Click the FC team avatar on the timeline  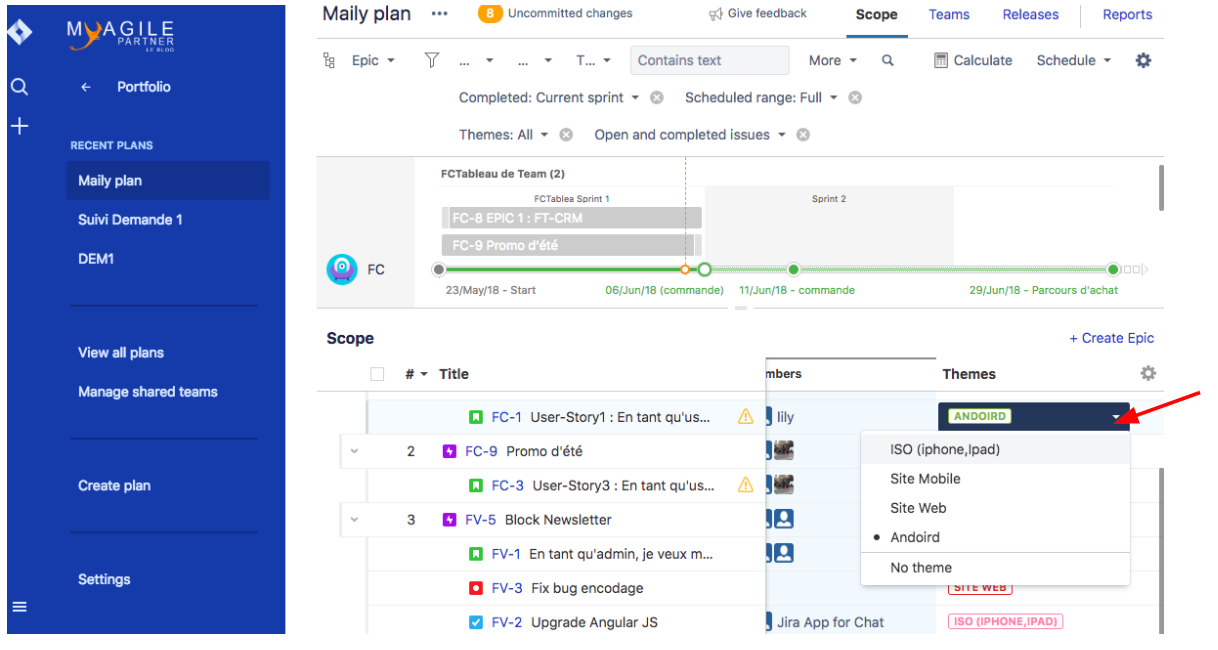[341, 269]
